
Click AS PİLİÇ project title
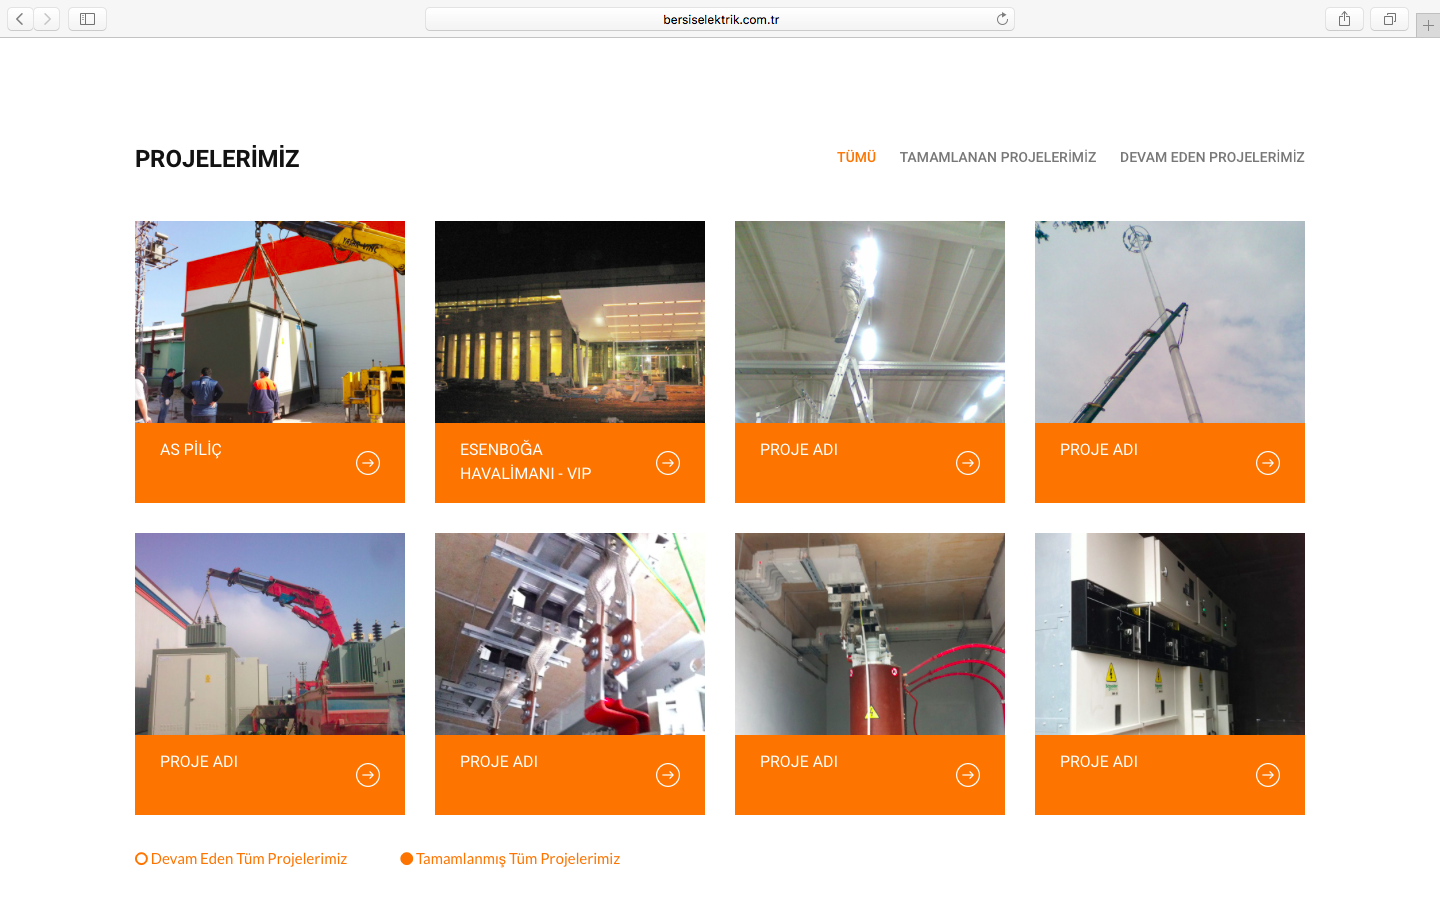click(191, 450)
